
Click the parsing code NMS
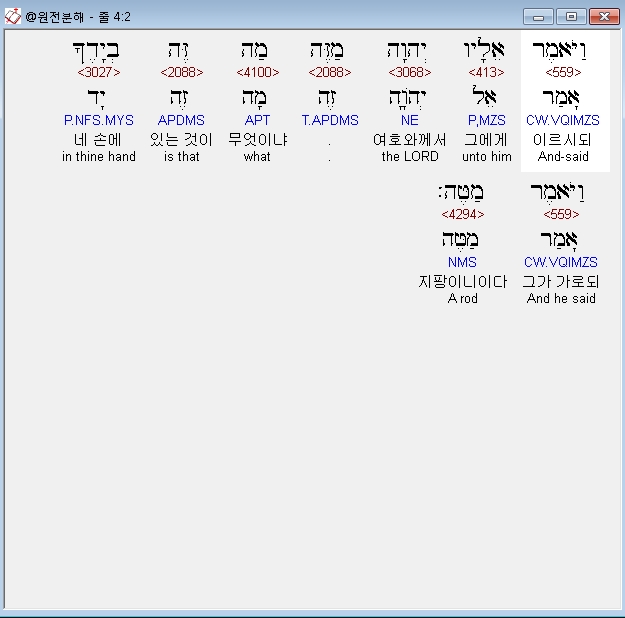tap(462, 262)
